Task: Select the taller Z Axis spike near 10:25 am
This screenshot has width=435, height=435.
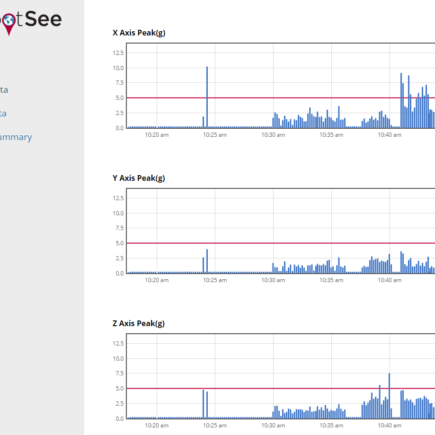Action: 203,404
